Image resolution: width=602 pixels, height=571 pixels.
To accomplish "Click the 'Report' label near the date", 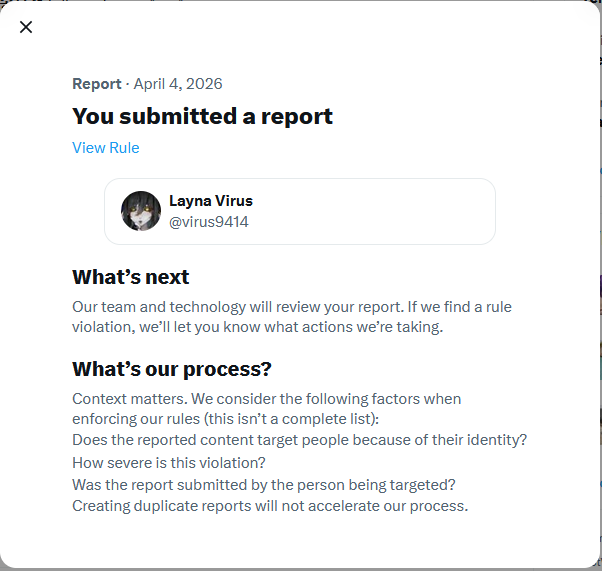I will tap(97, 84).
